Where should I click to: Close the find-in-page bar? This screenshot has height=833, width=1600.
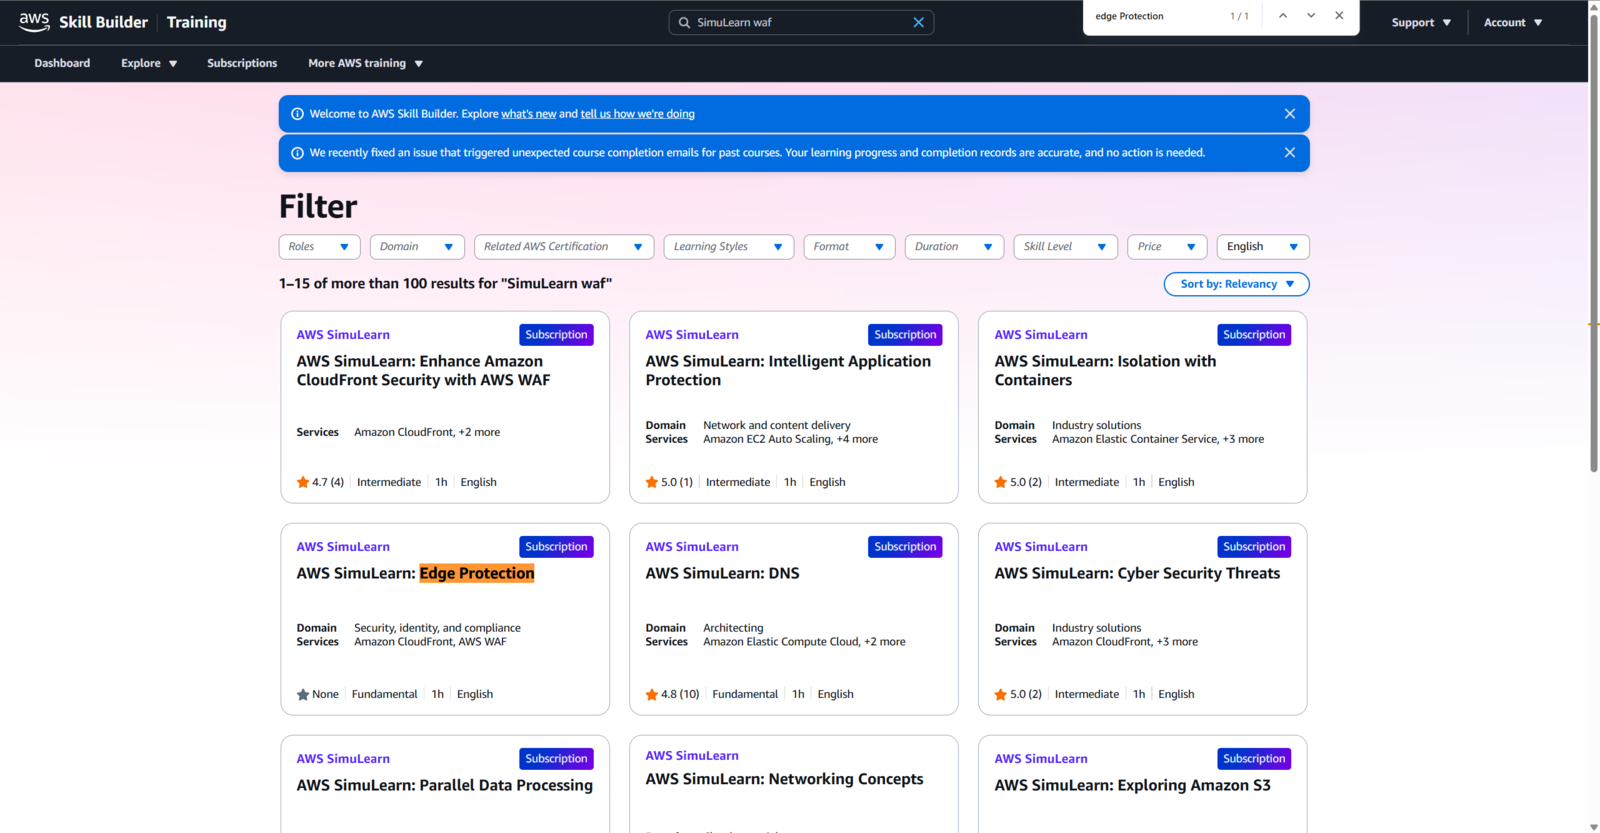pos(1339,16)
